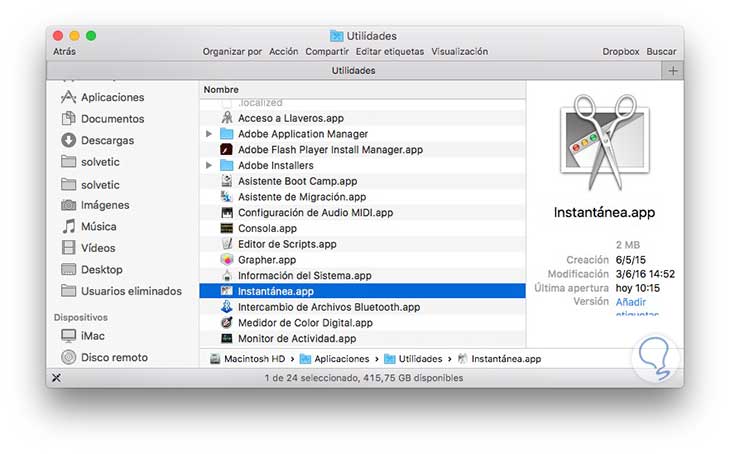
Task: Open Aplicaciones in the sidebar
Action: click(102, 97)
